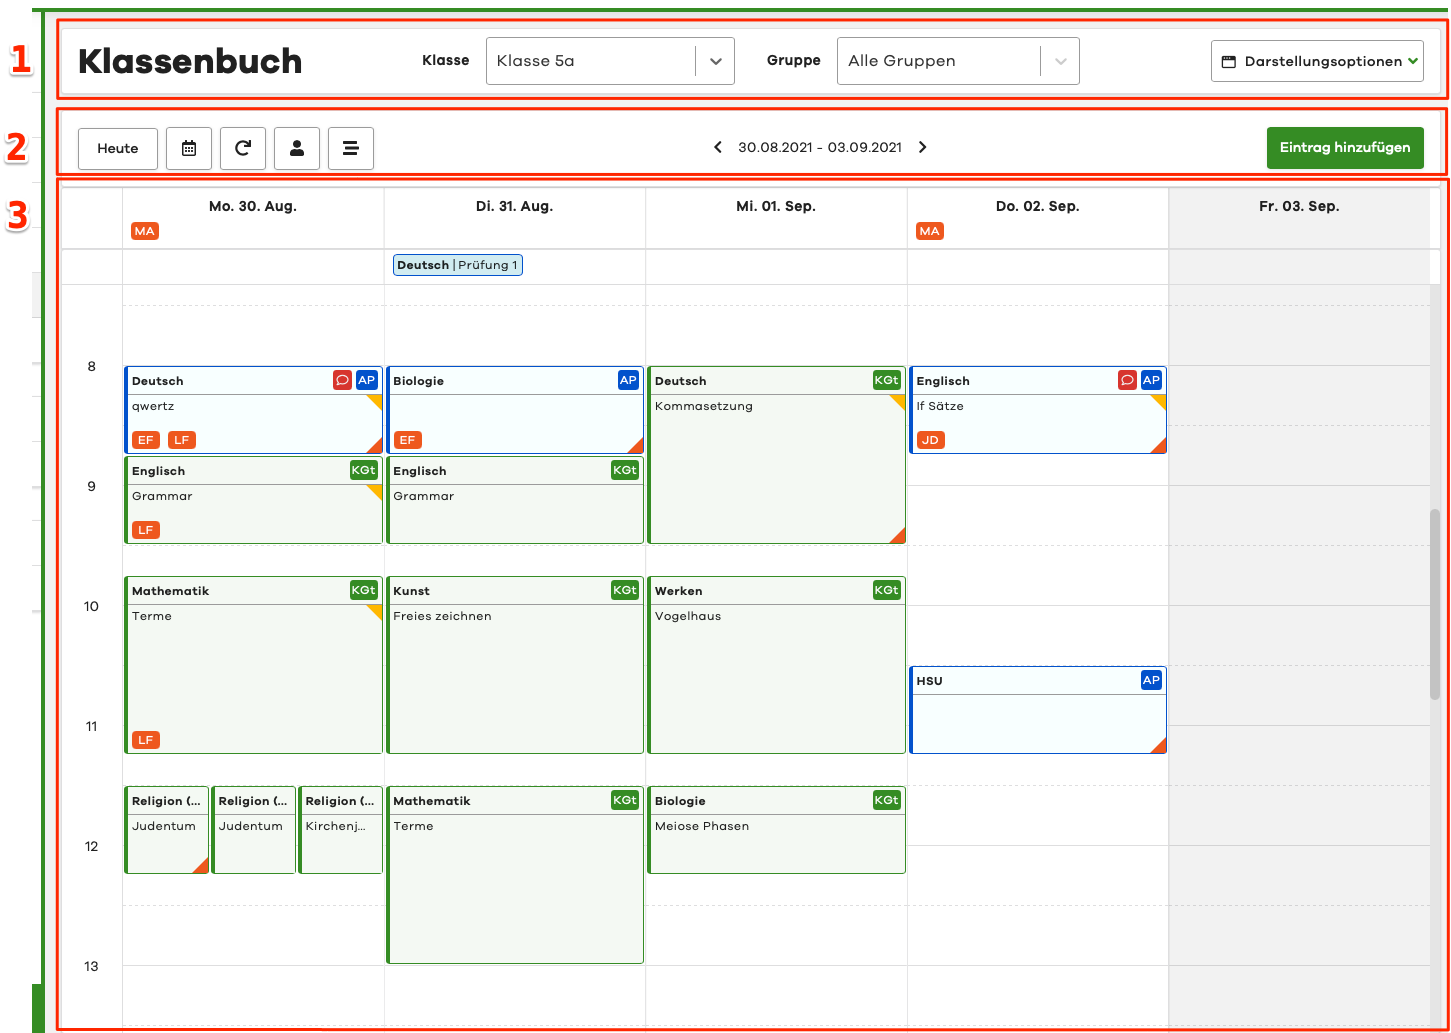Open the Alle Gruppen dropdown
This screenshot has width=1451, height=1033.
(x=957, y=61)
